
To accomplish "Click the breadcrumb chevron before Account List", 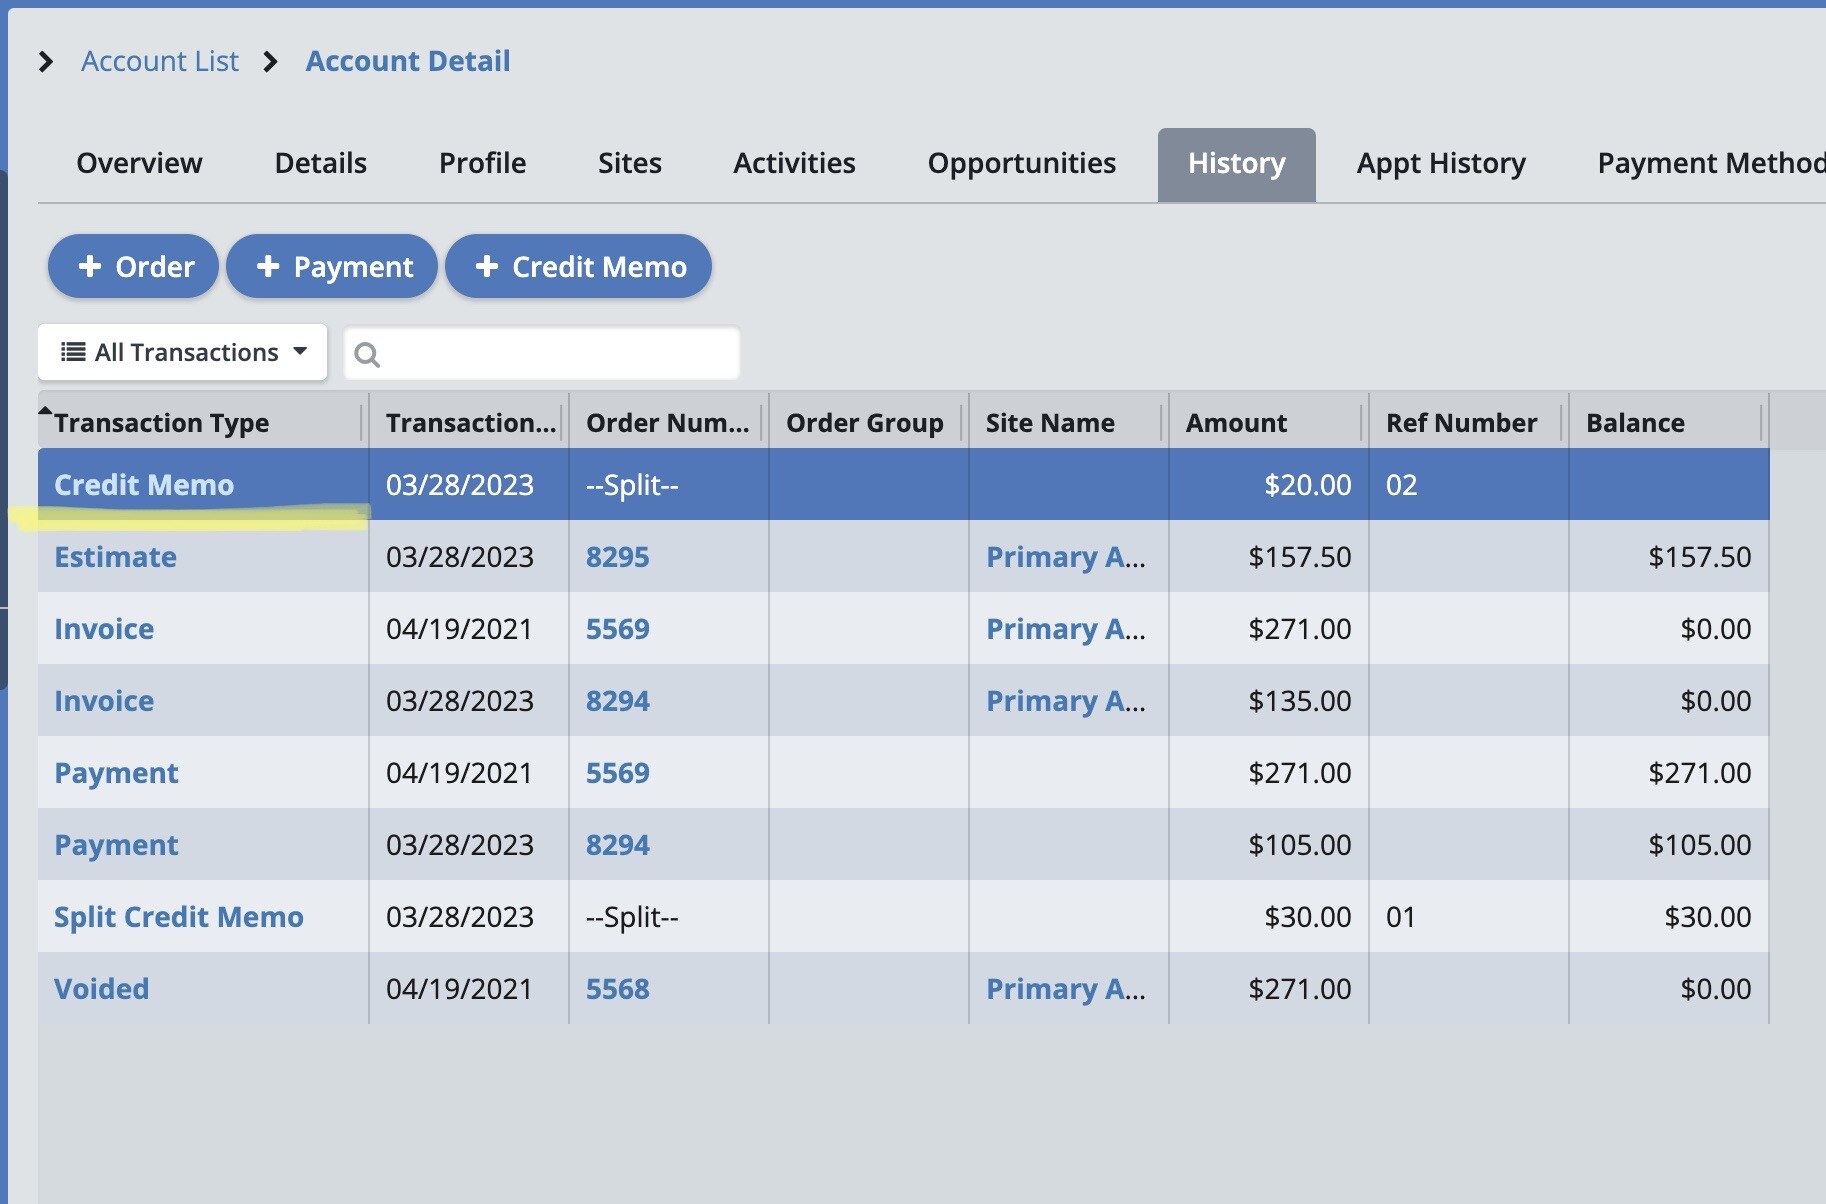I will (x=46, y=62).
